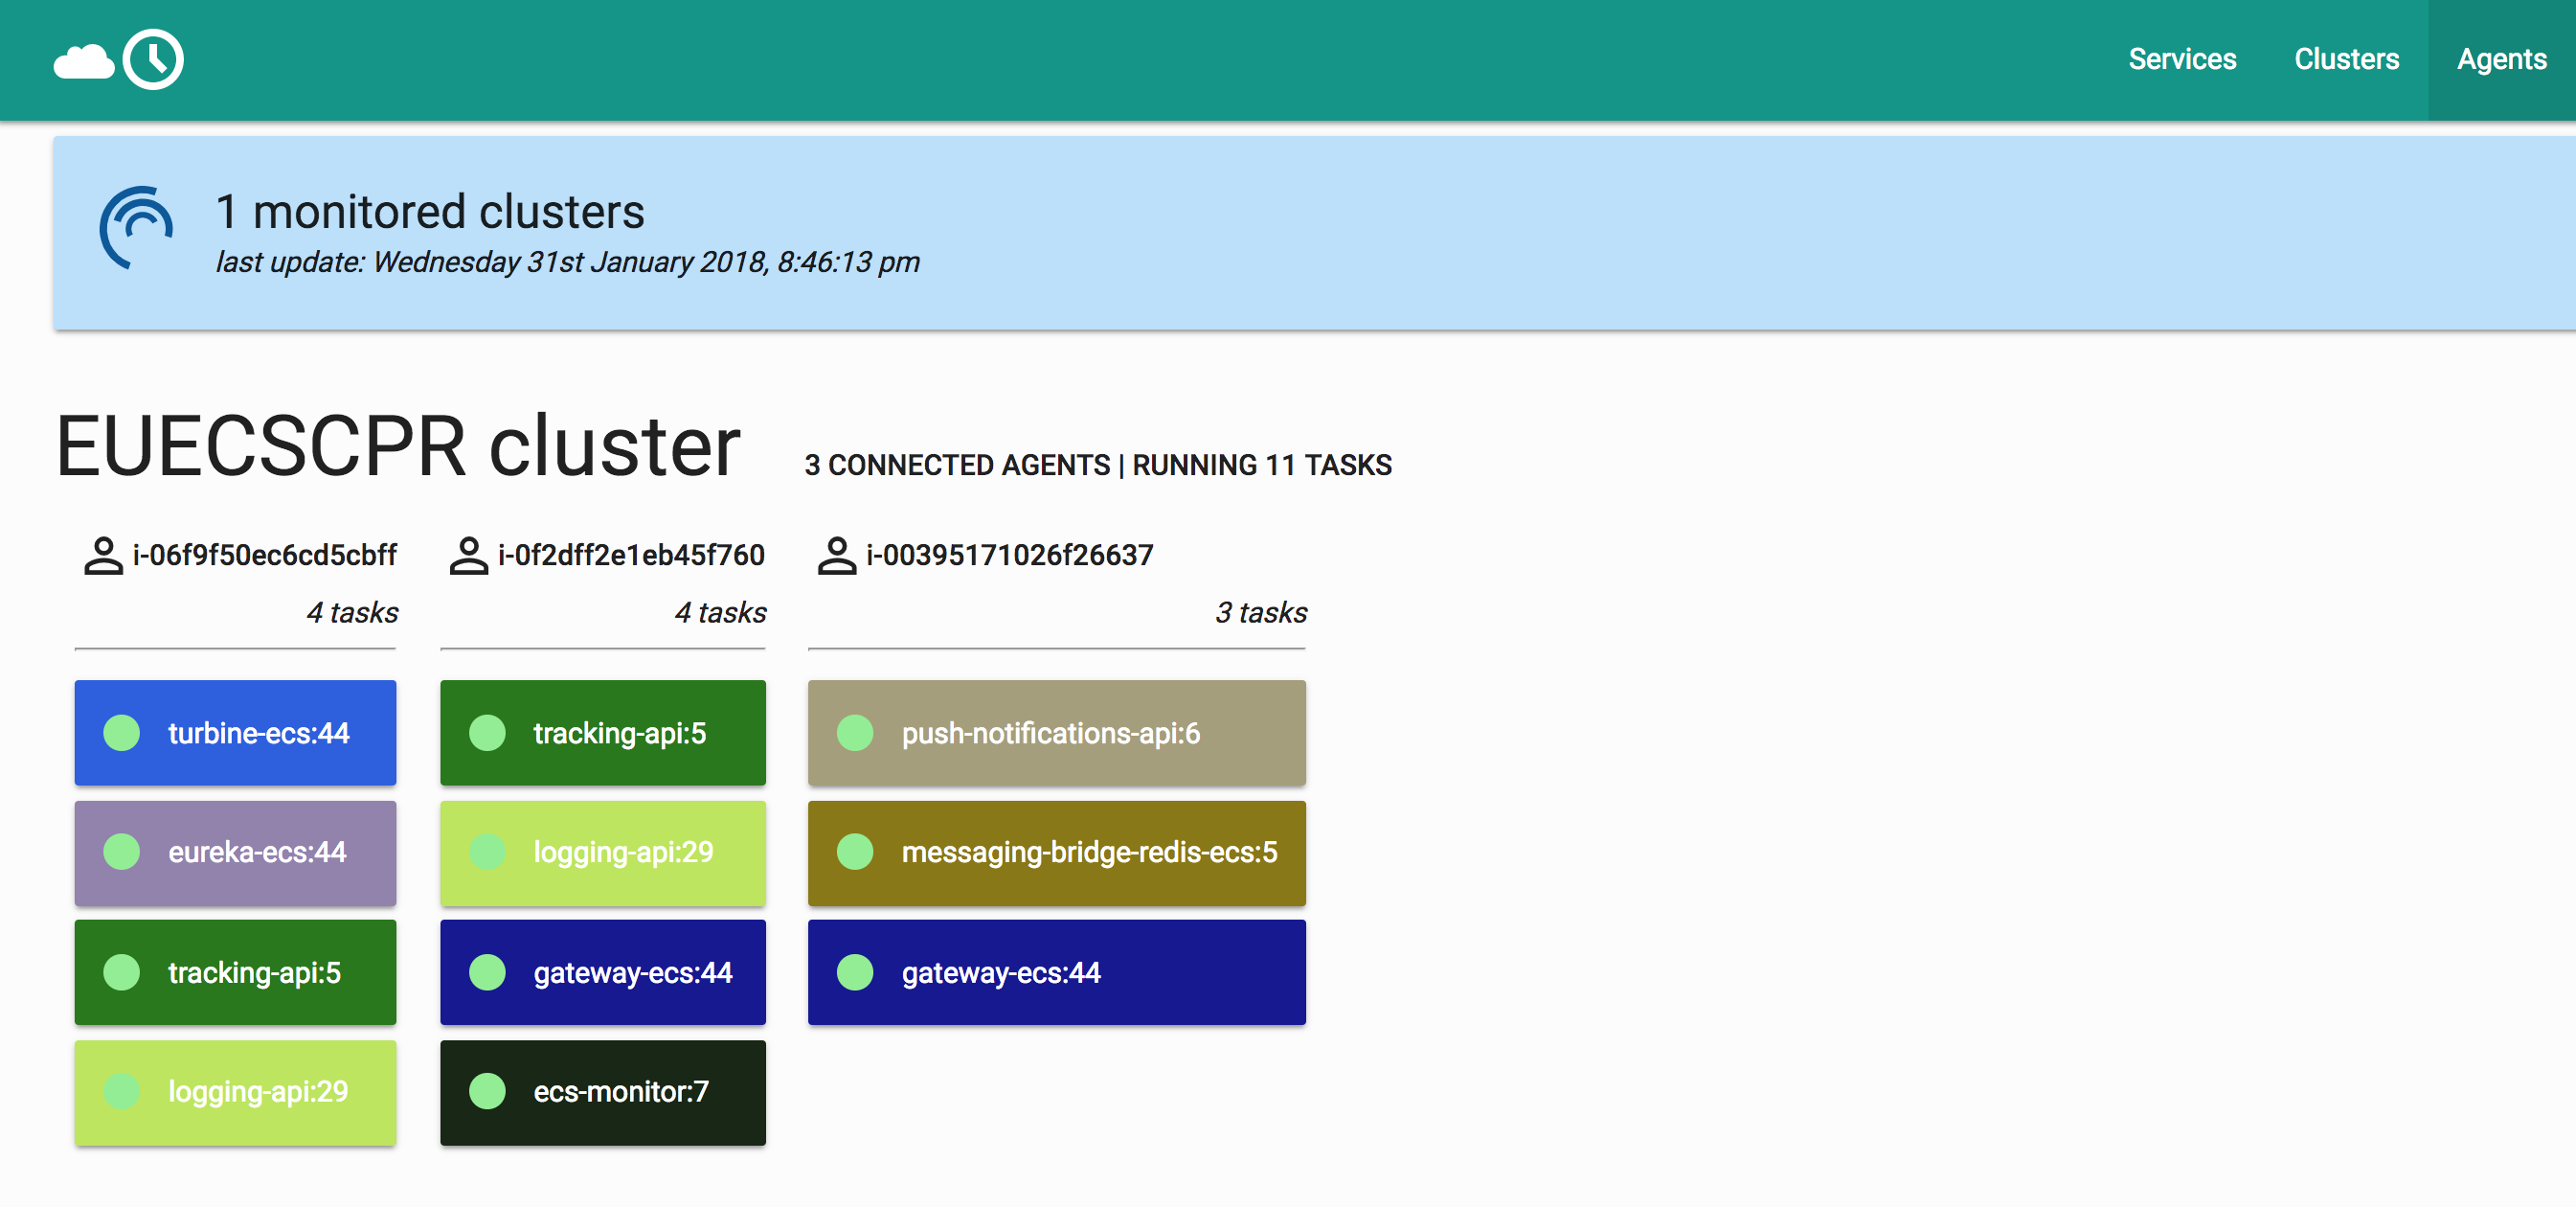Click the monitored clusters signal icon
The height and width of the screenshot is (1207, 2576).
tap(136, 227)
